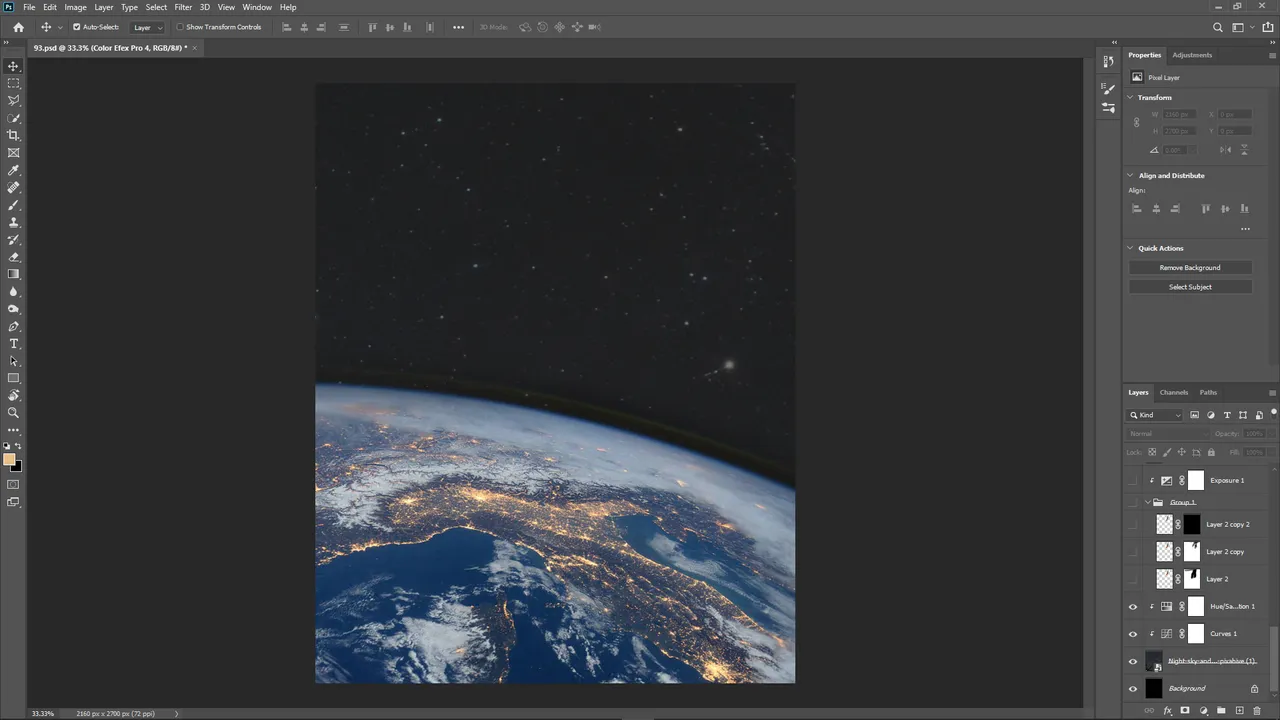
Task: Open the Auto-Select Layer dropdown
Action: 147,27
